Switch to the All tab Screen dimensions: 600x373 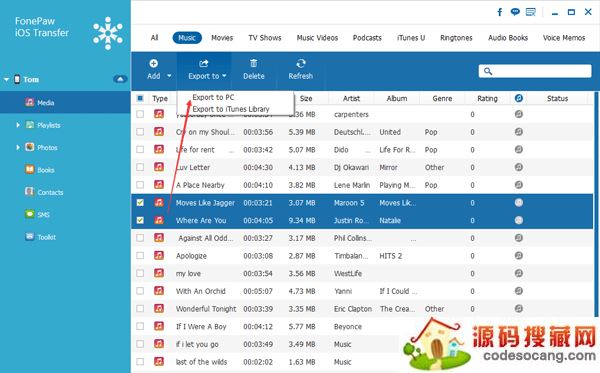pos(154,37)
